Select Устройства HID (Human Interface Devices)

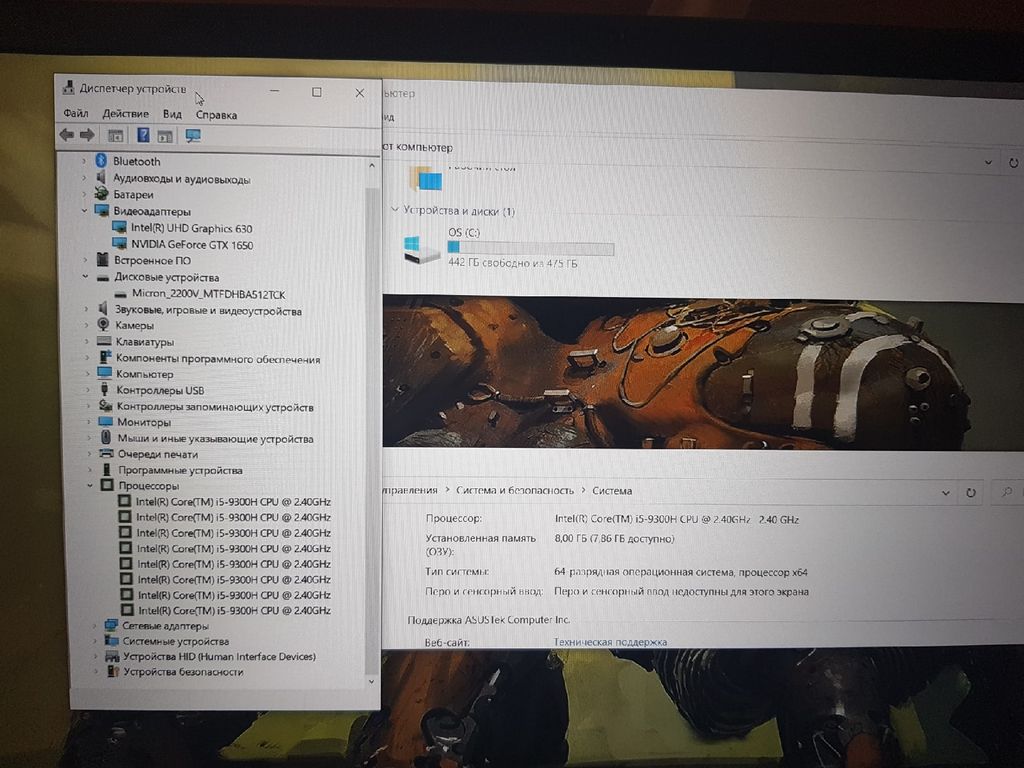[x=219, y=656]
